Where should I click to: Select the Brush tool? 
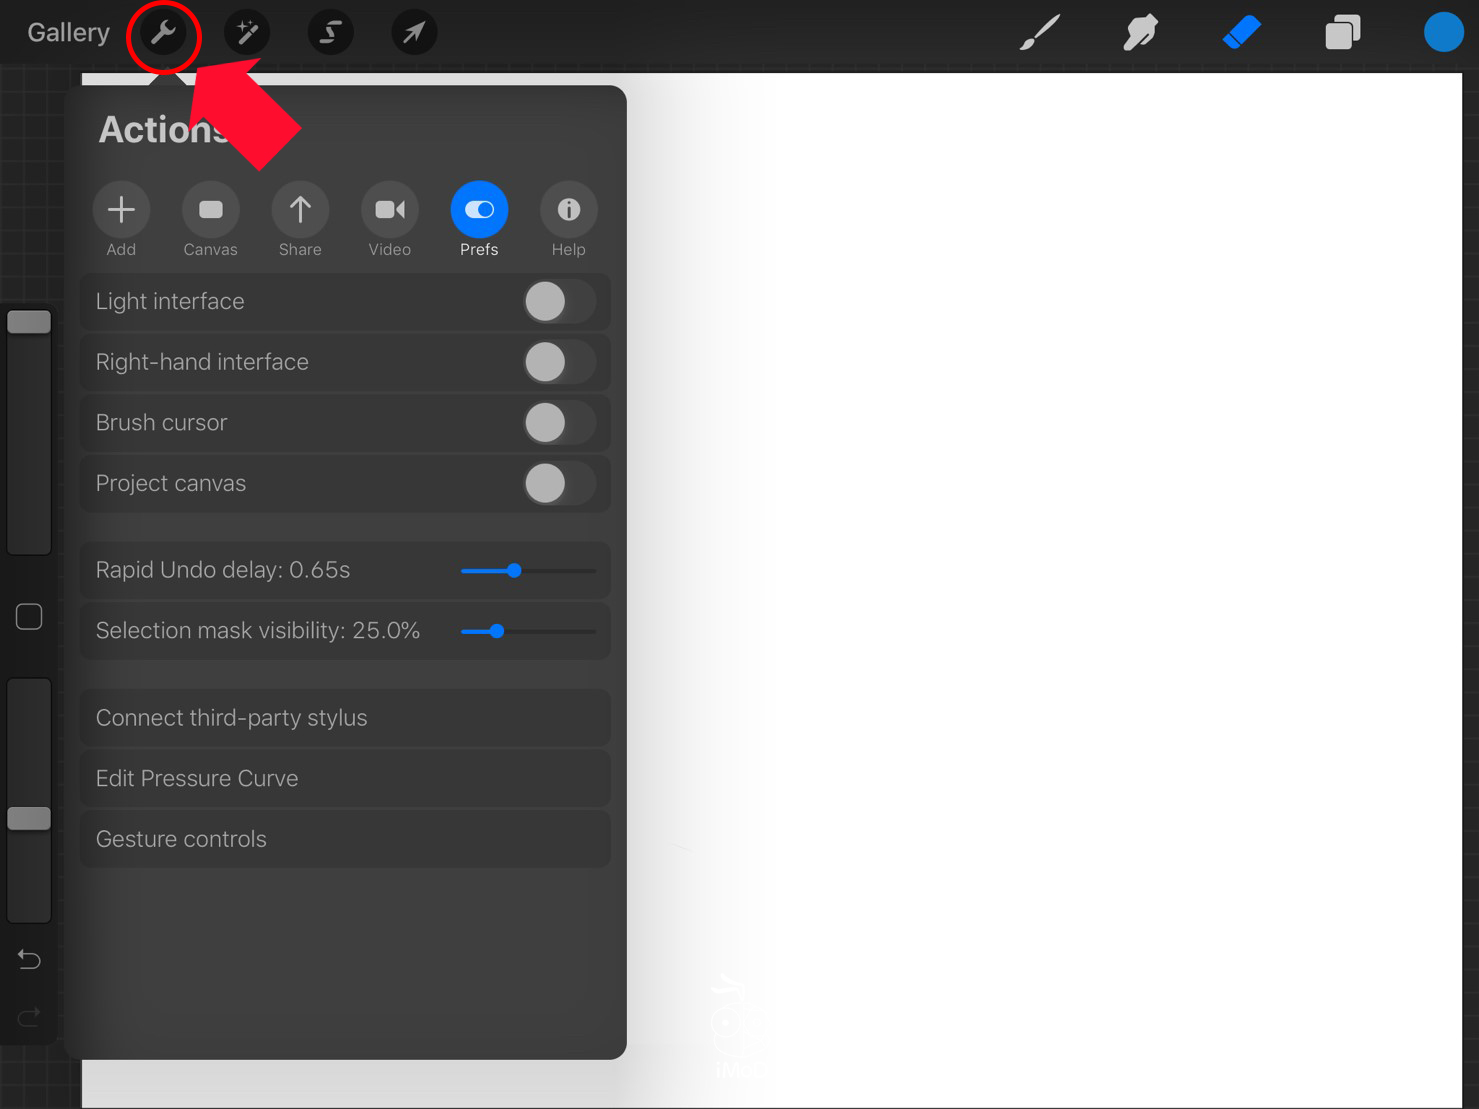(1039, 32)
